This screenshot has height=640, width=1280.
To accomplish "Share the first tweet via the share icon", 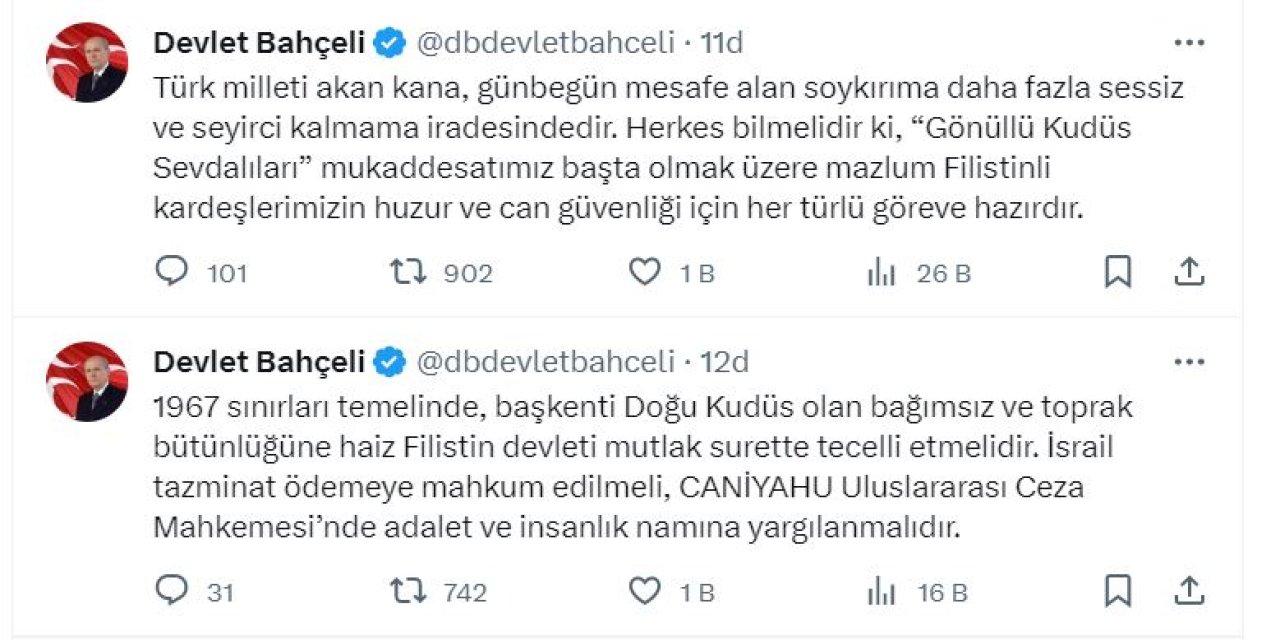I will (x=1189, y=269).
